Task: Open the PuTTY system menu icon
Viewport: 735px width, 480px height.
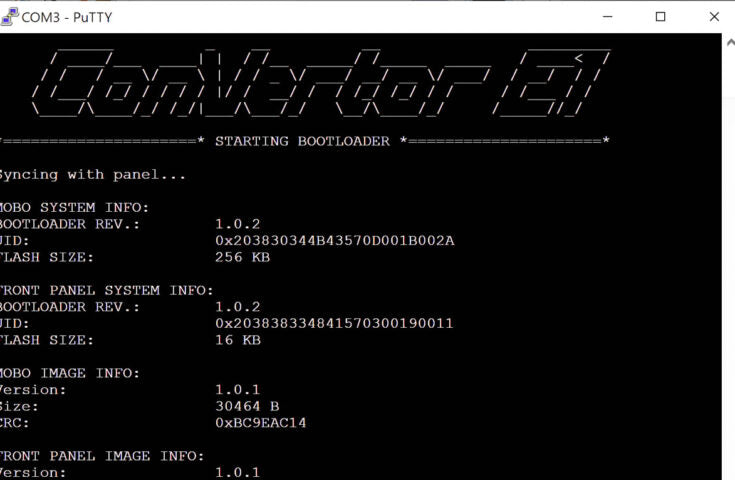Action: click(x=10, y=16)
